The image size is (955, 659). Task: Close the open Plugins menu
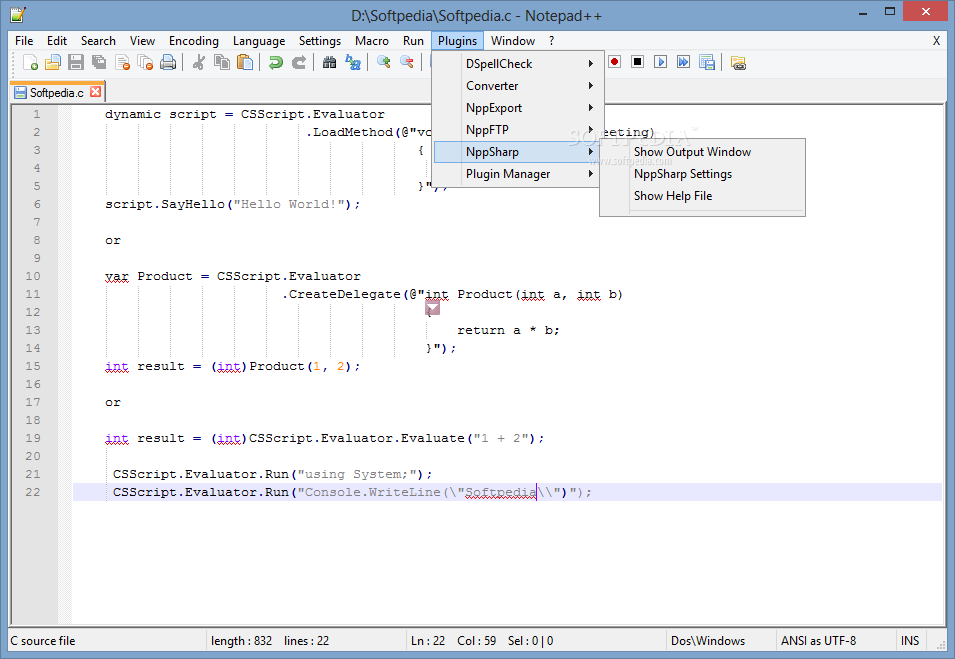pos(457,41)
